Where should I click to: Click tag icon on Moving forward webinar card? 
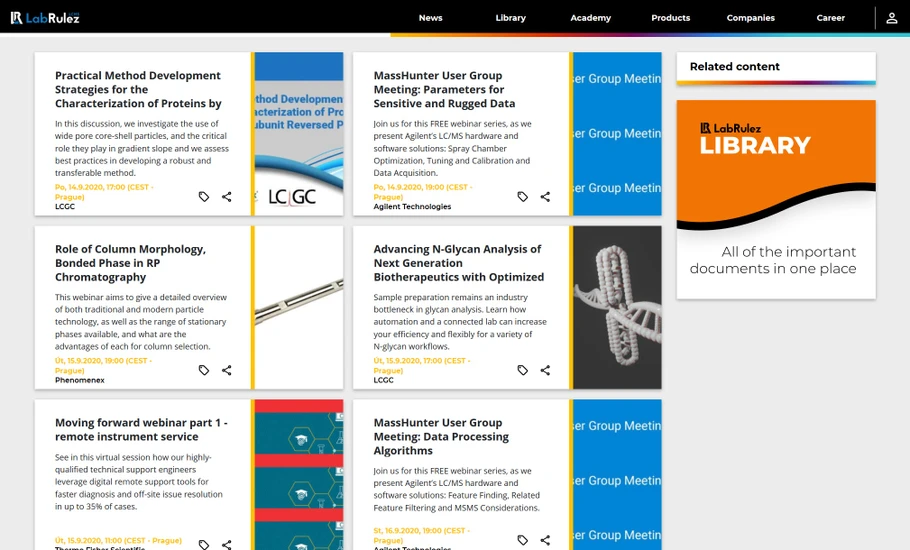point(204,544)
